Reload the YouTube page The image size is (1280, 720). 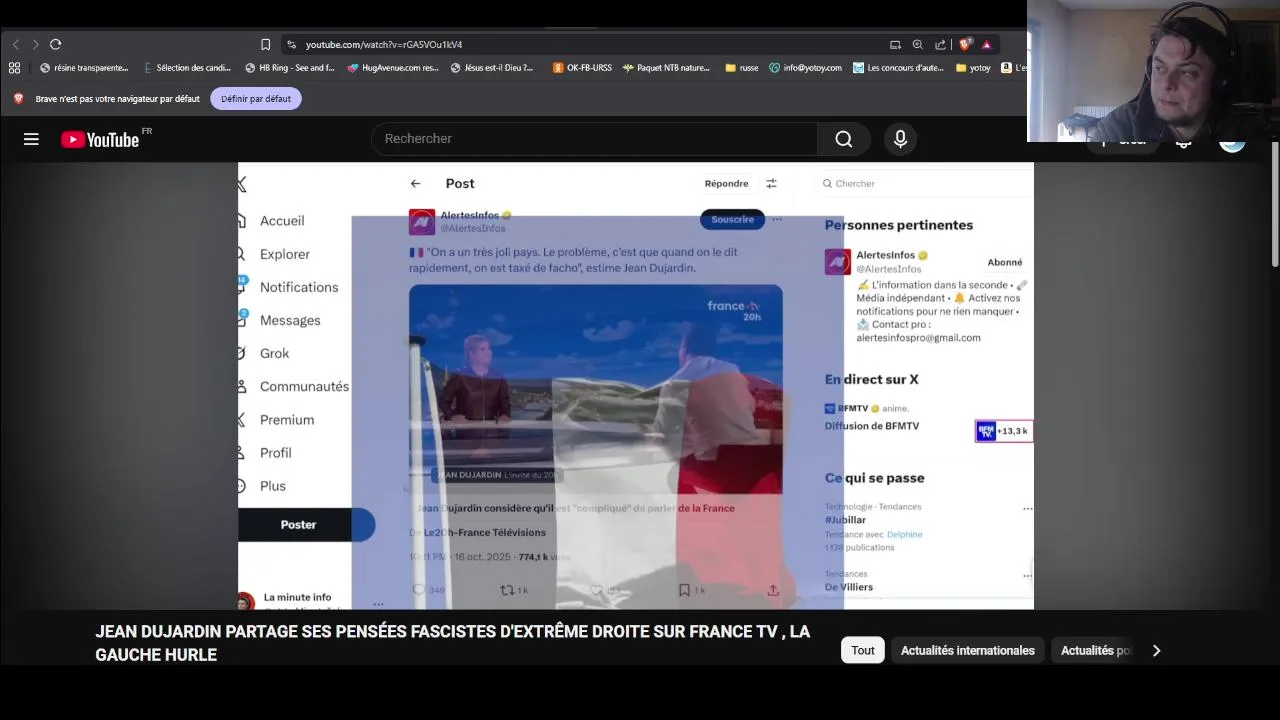55,44
